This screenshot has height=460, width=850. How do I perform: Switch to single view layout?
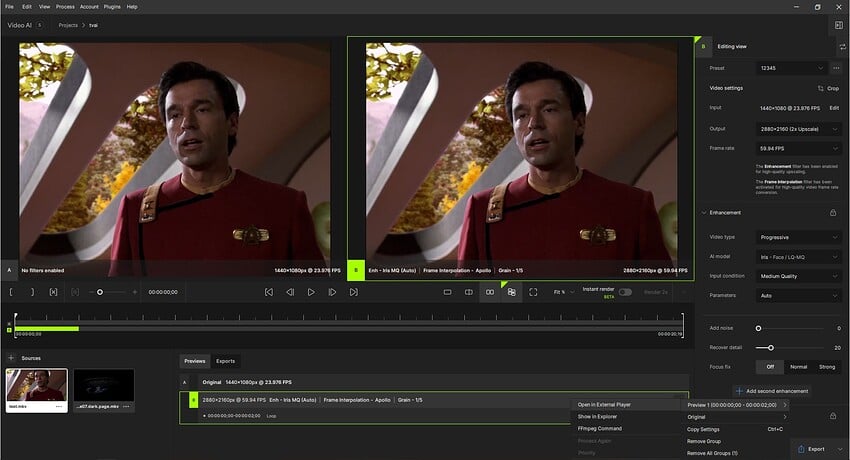tap(447, 292)
